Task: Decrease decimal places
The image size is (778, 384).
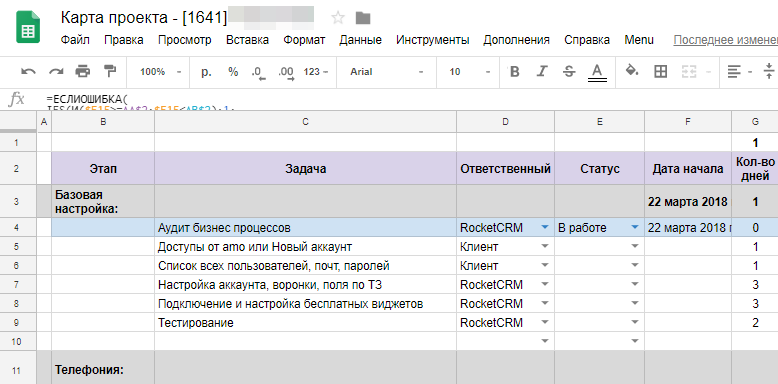Action: coord(259,72)
